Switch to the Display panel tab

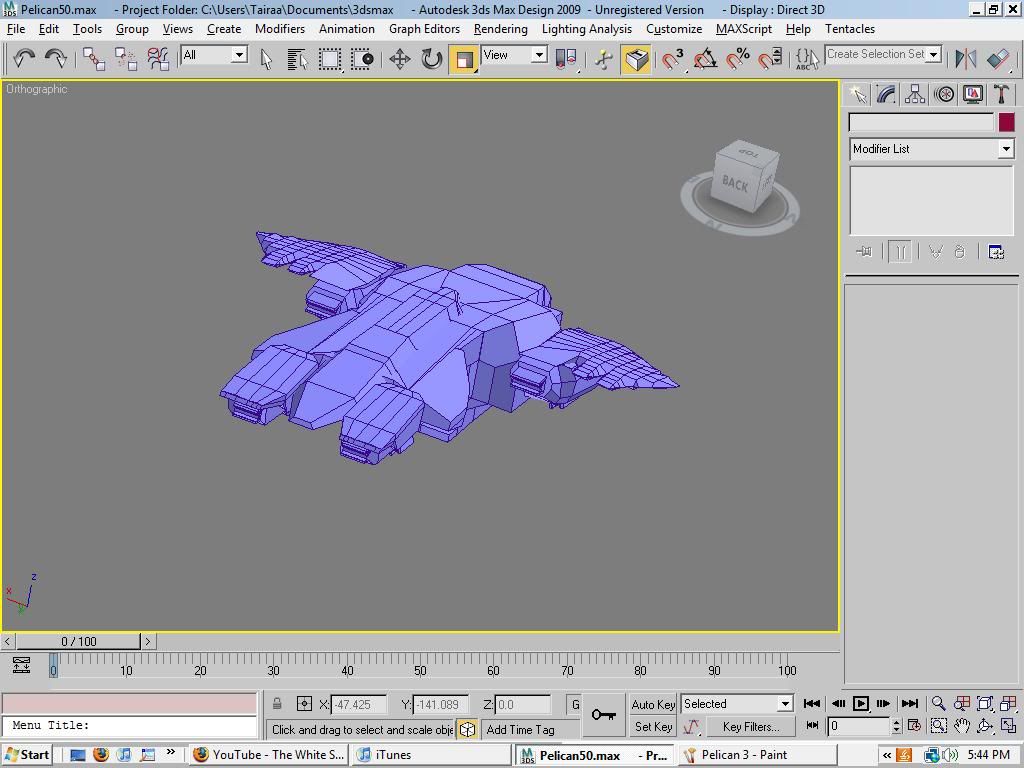point(972,95)
